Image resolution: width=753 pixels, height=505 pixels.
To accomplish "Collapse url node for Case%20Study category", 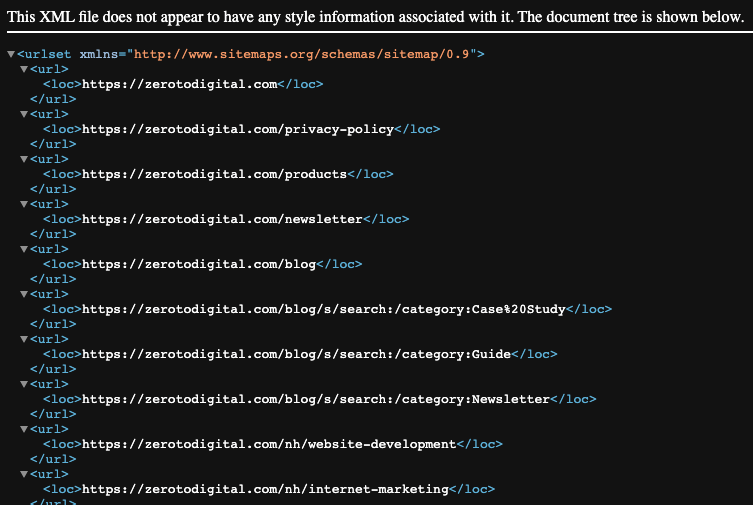I will tap(24, 294).
